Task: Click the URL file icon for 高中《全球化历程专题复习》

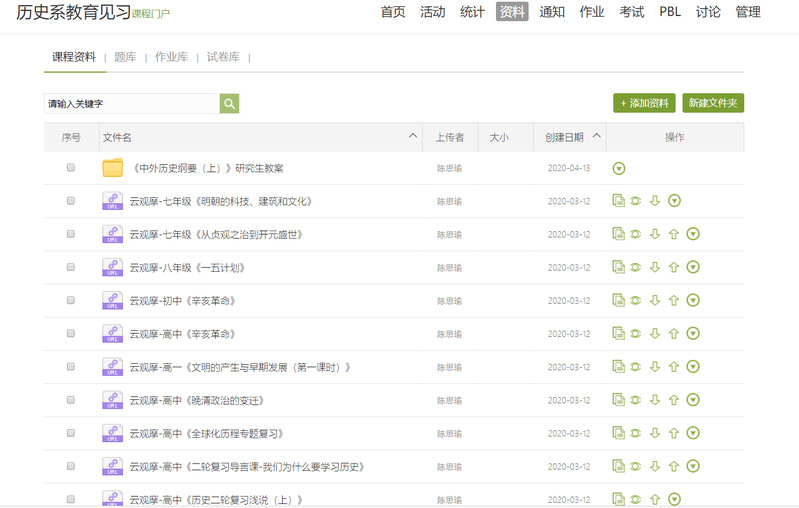Action: point(112,433)
